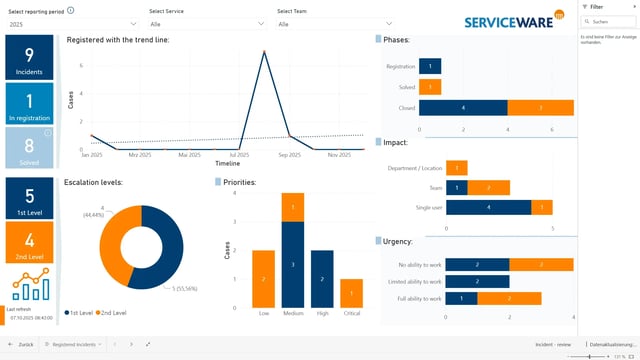Click the blue No ability to work bar
The height and width of the screenshot is (360, 640).
tap(477, 264)
